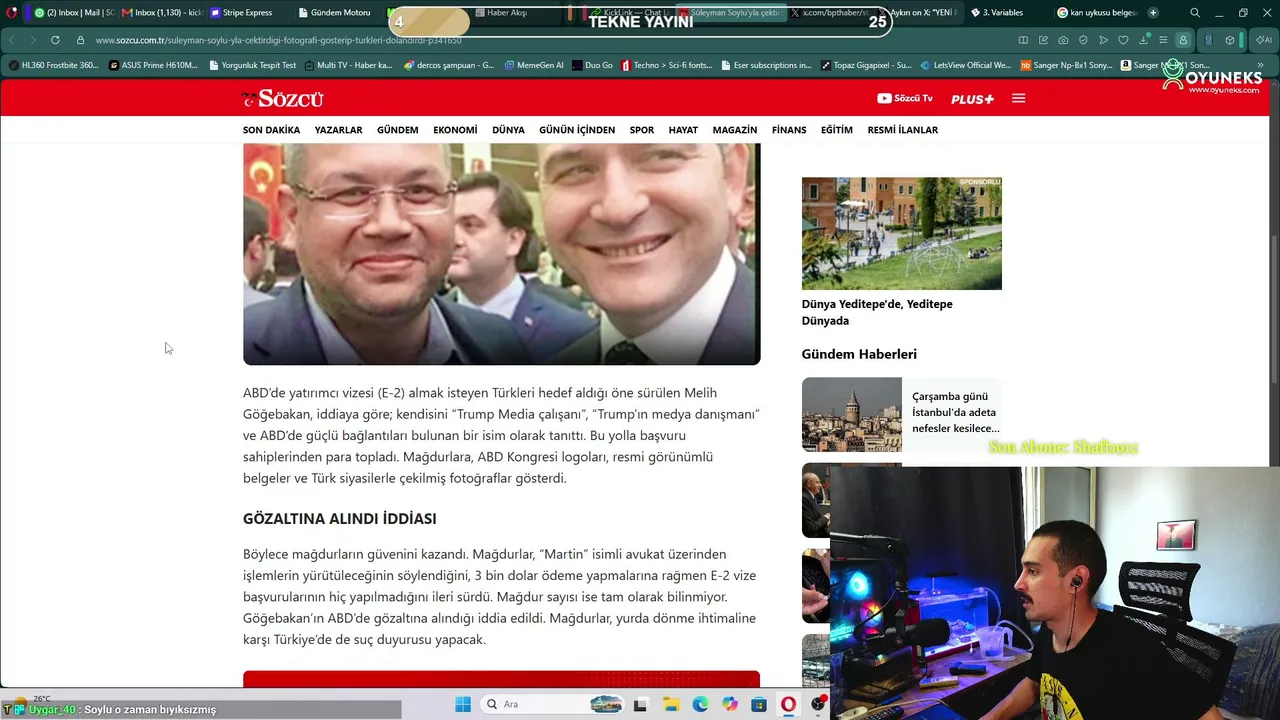1280x720 pixels.
Task: Switch to the kan uykusu belgesel tab
Action: 1098,13
